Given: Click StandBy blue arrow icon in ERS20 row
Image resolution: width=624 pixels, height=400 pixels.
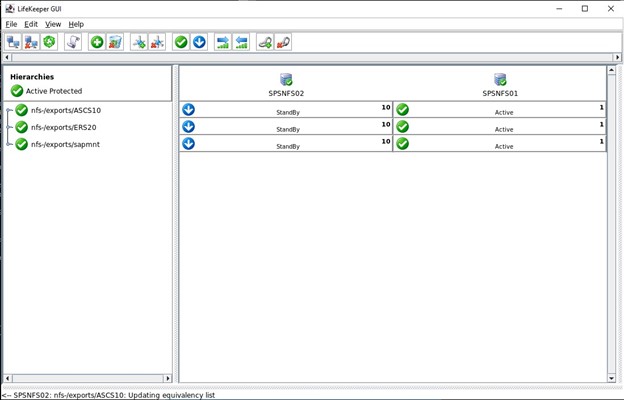Looking at the screenshot, I should coord(188,126).
